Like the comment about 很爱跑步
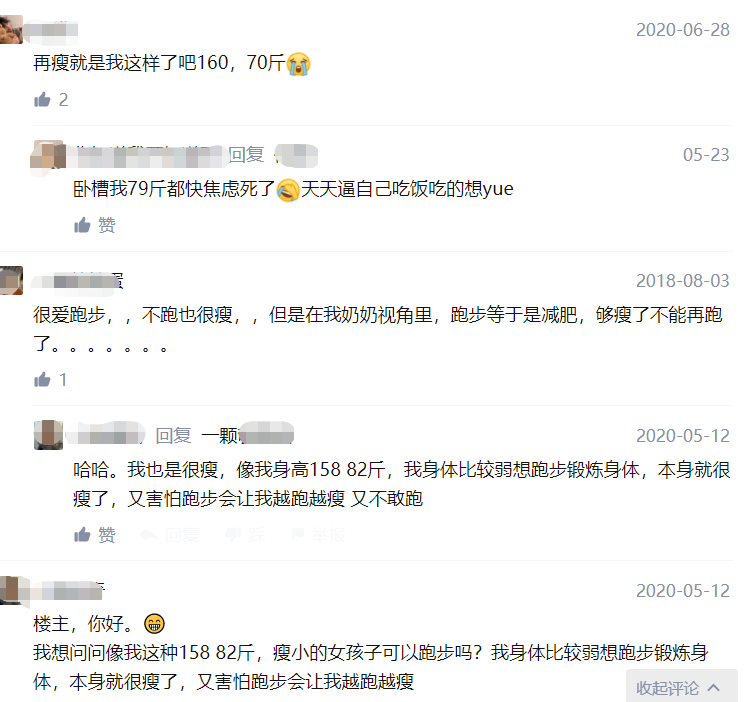This screenshot has height=702, width=745. click(42, 380)
